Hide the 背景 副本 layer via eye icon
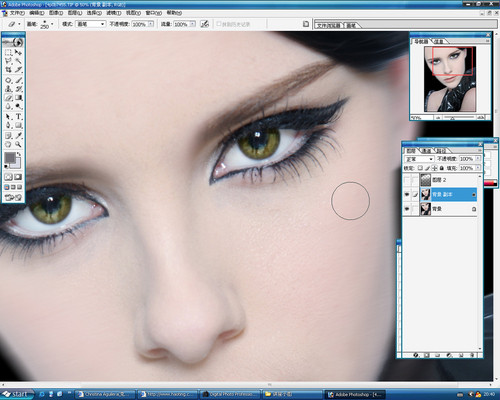Viewport: 500px width, 400px height. [407, 194]
